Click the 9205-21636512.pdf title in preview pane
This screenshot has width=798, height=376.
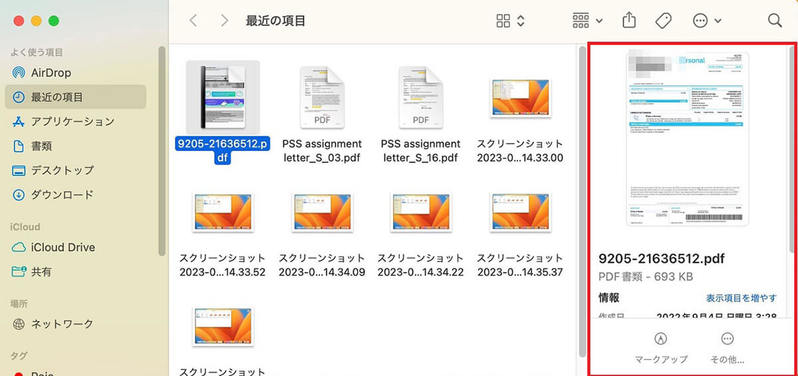pos(662,258)
